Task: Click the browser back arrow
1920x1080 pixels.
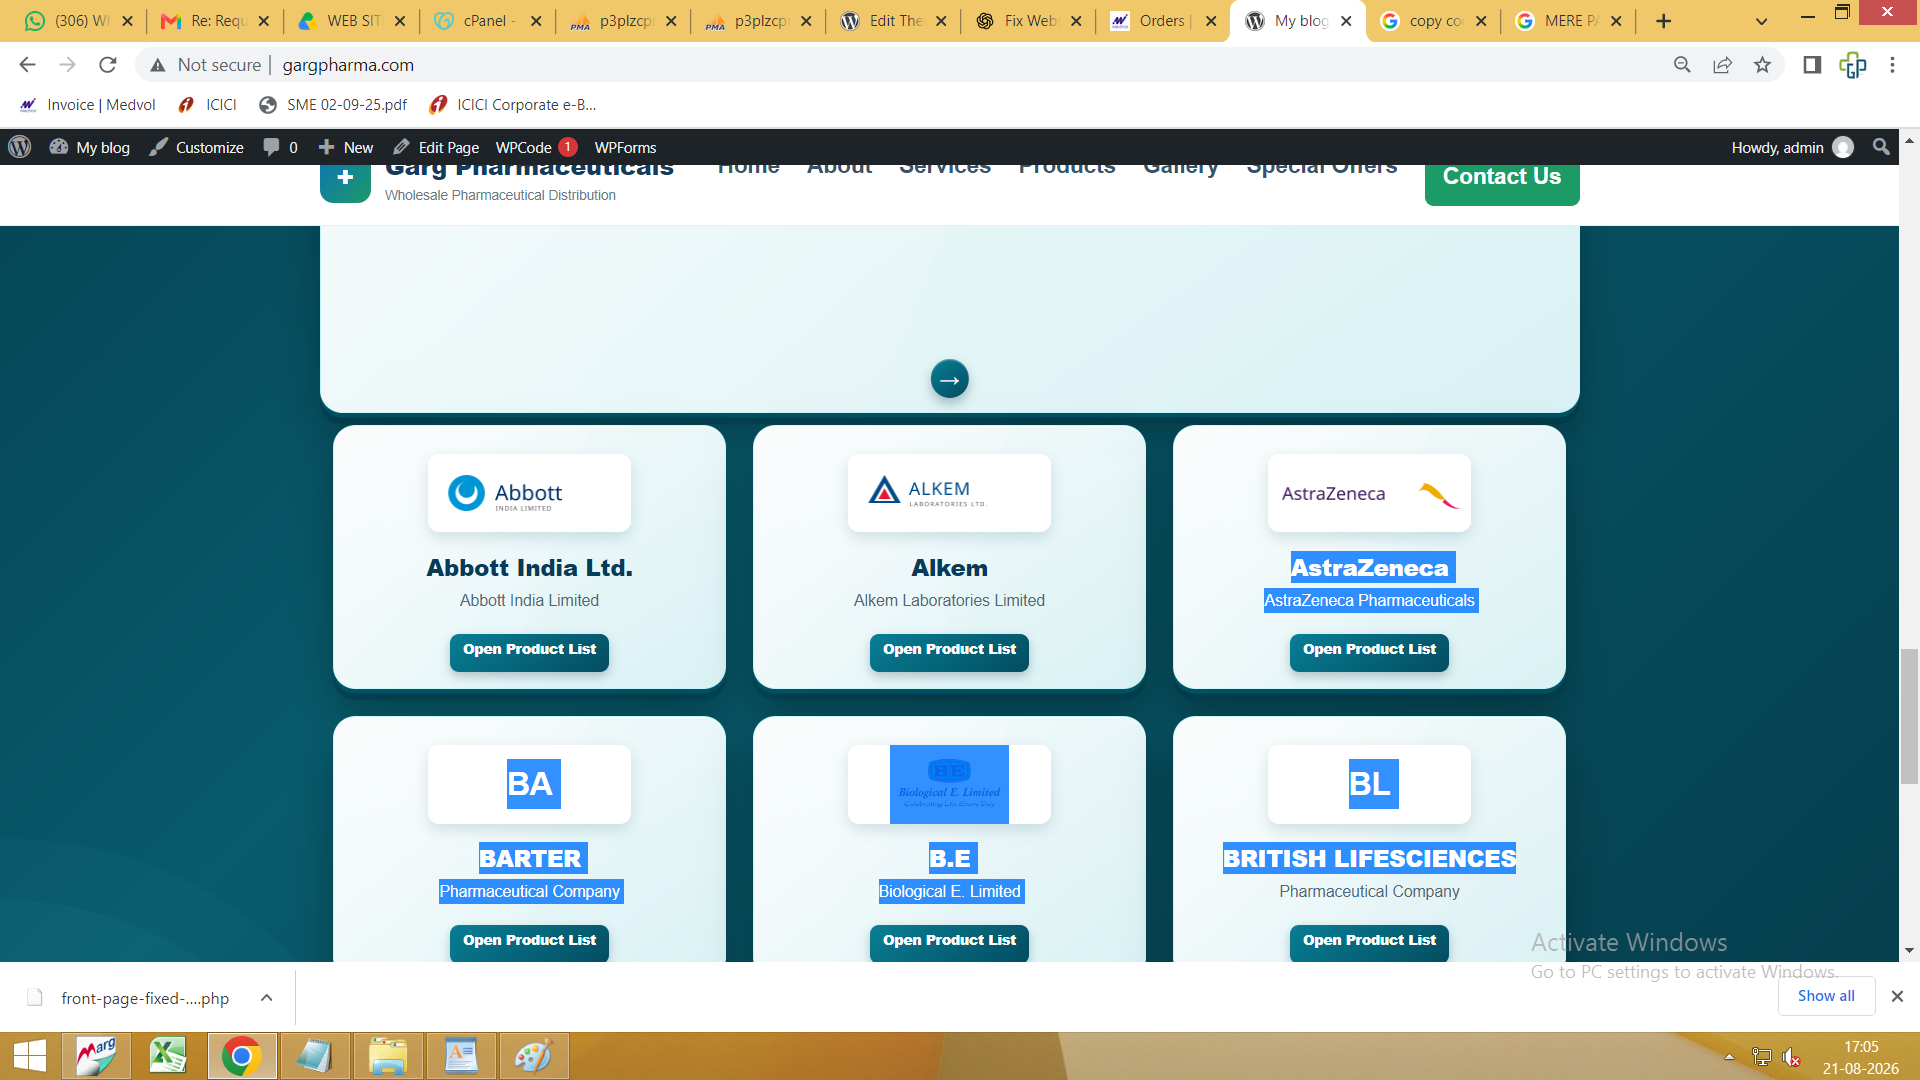Action: pyautogui.click(x=27, y=65)
